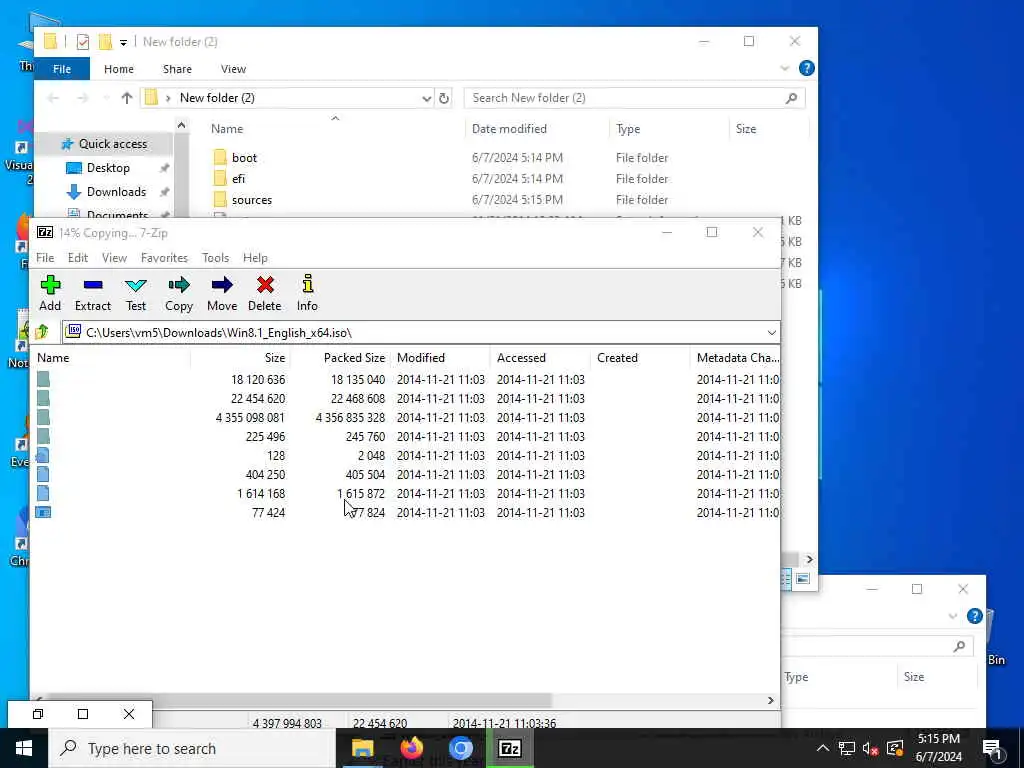Screen dimensions: 1024x768
Task: Select the 4 355 098 081 size row
Action: 405,417
